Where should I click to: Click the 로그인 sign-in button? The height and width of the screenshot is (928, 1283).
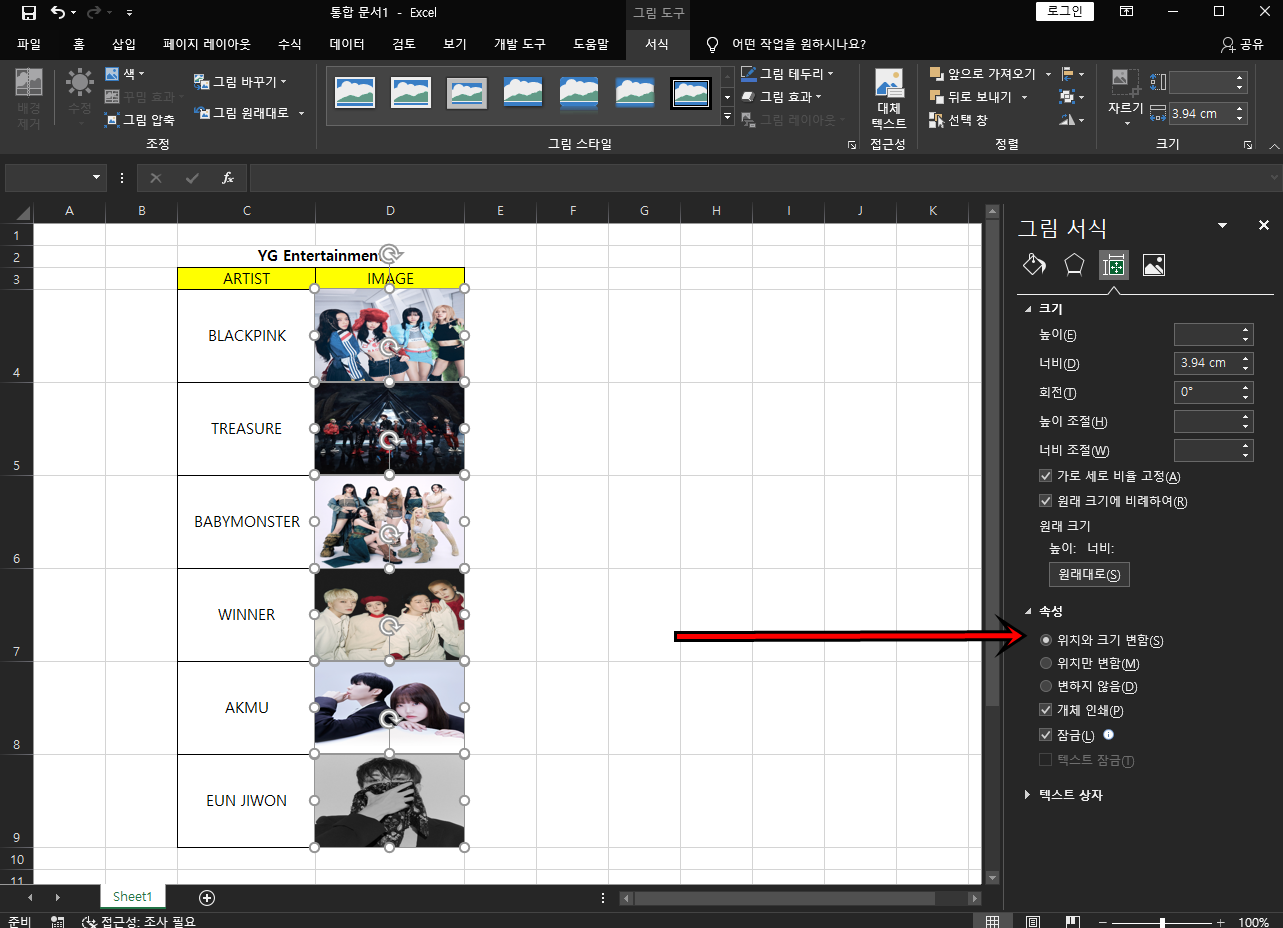1065,12
